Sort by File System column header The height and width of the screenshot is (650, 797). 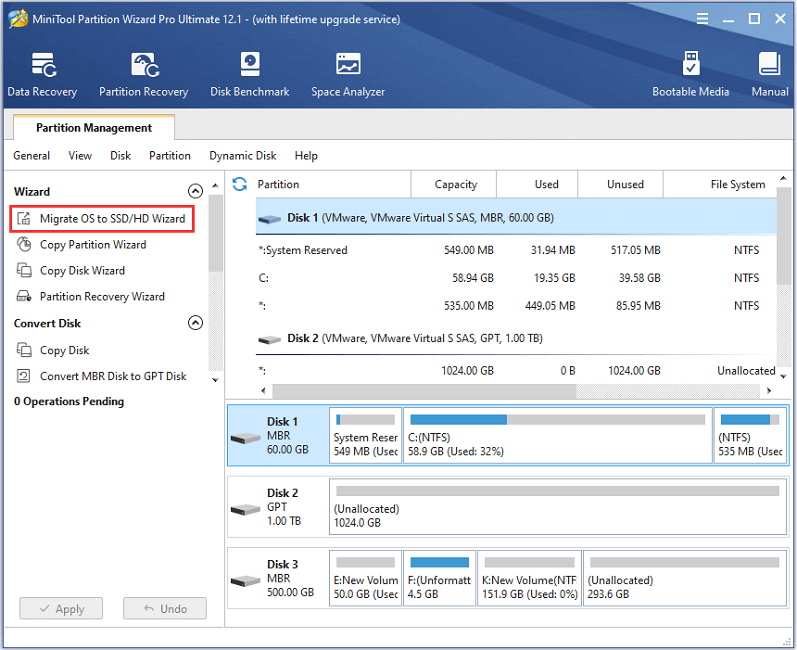tap(720, 184)
